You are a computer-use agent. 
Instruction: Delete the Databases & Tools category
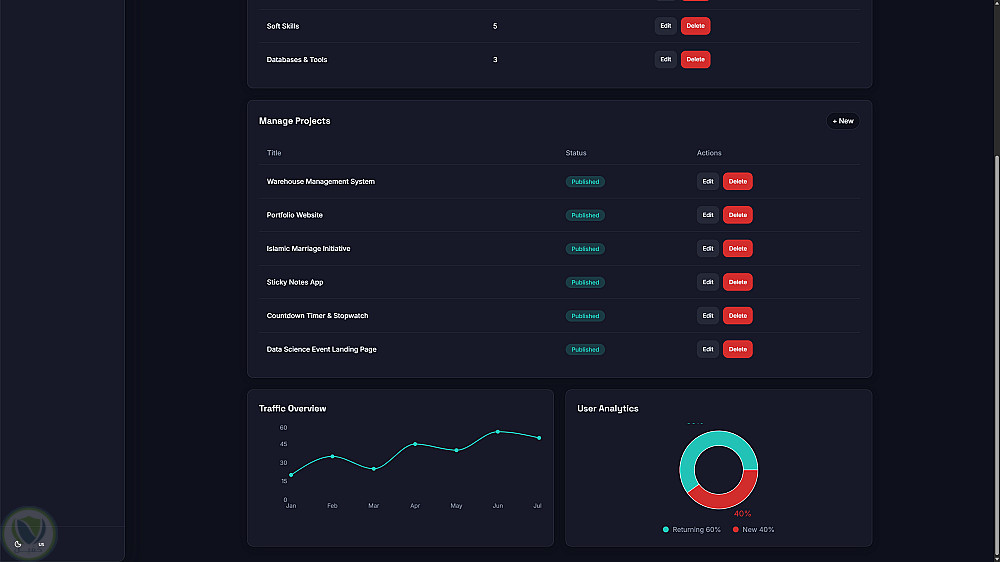point(695,59)
